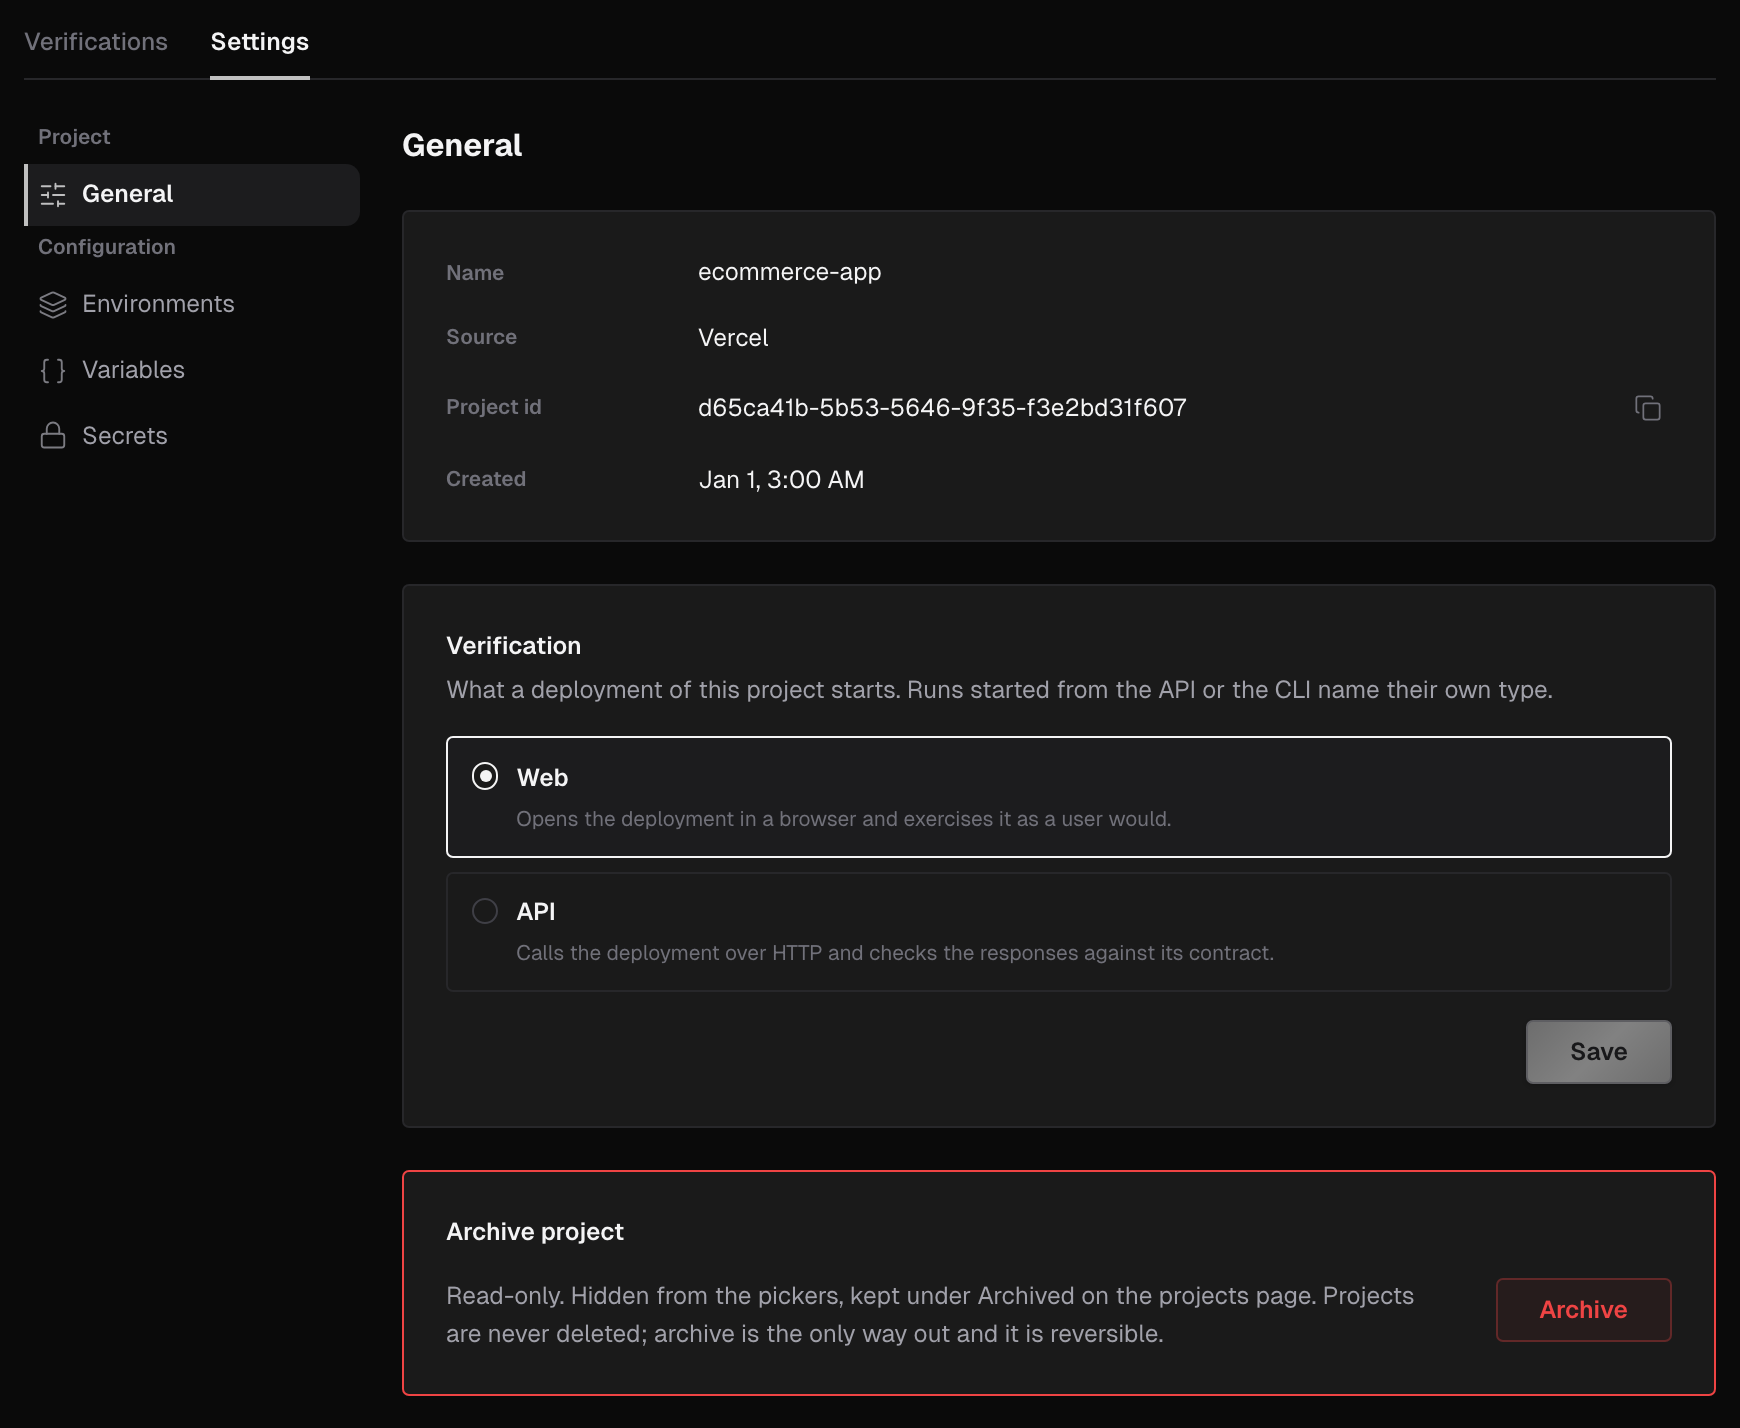Image resolution: width=1740 pixels, height=1428 pixels.
Task: Click the Archive project heading
Action: 535,1232
